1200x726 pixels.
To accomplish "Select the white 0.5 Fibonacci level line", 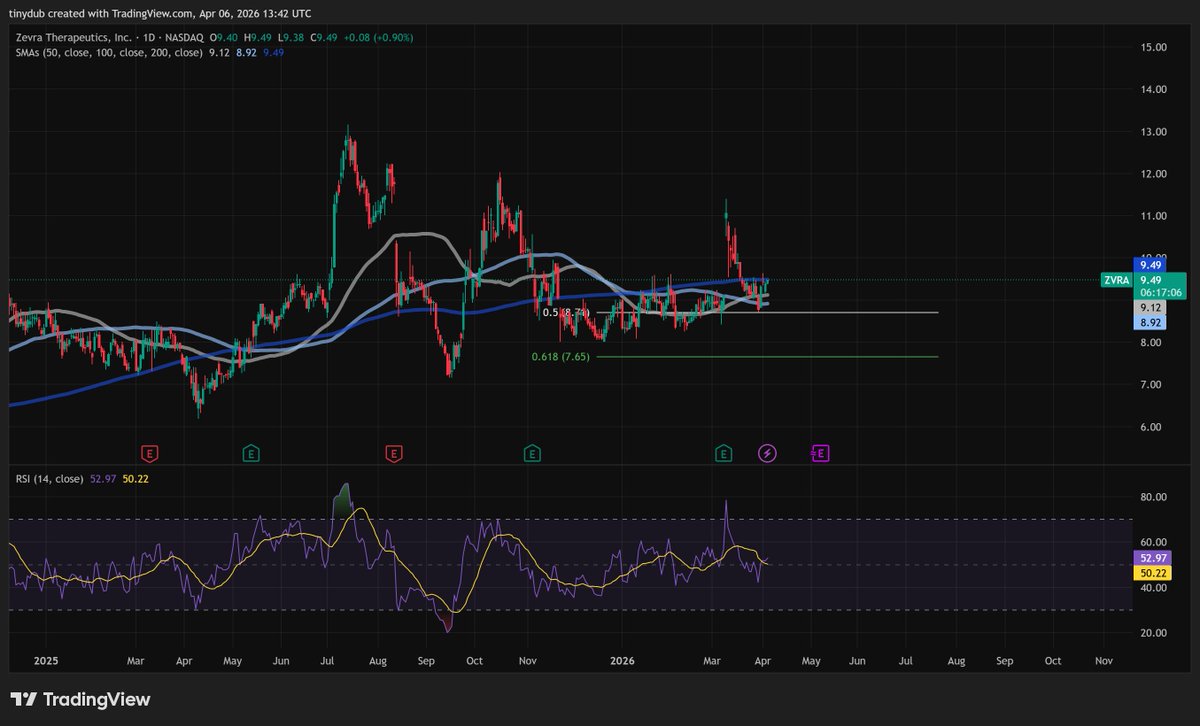I will coord(767,313).
